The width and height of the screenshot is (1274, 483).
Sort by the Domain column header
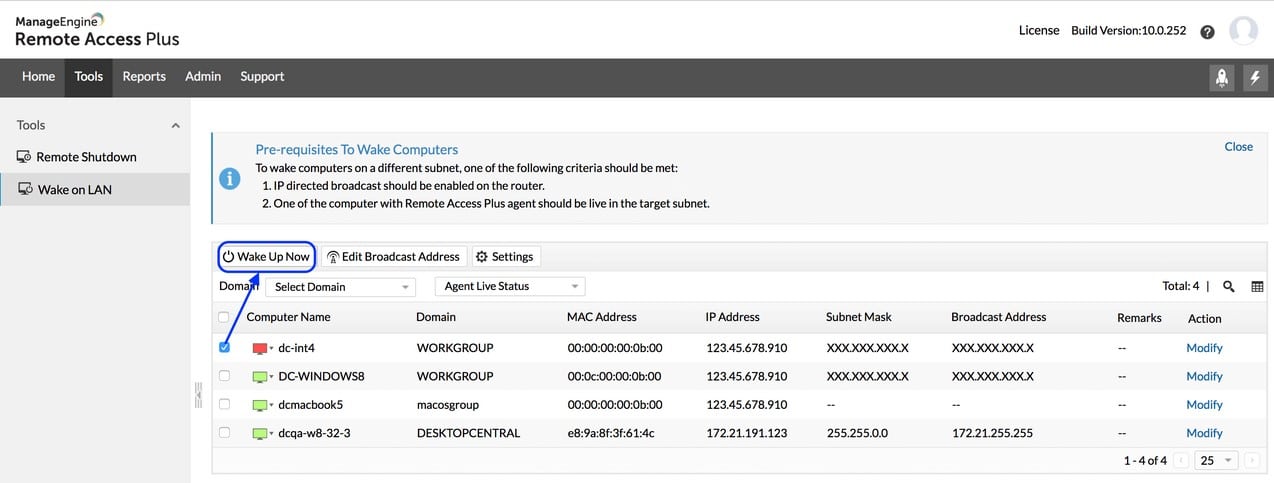436,317
